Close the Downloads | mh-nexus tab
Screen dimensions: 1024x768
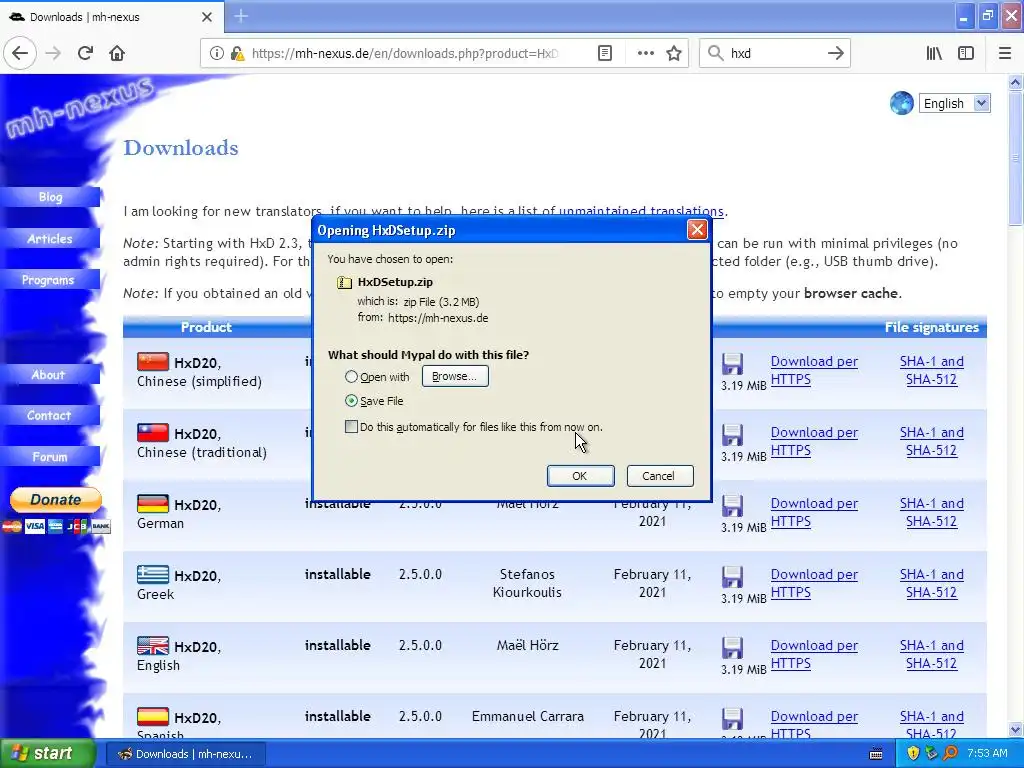pyautogui.click(x=207, y=17)
